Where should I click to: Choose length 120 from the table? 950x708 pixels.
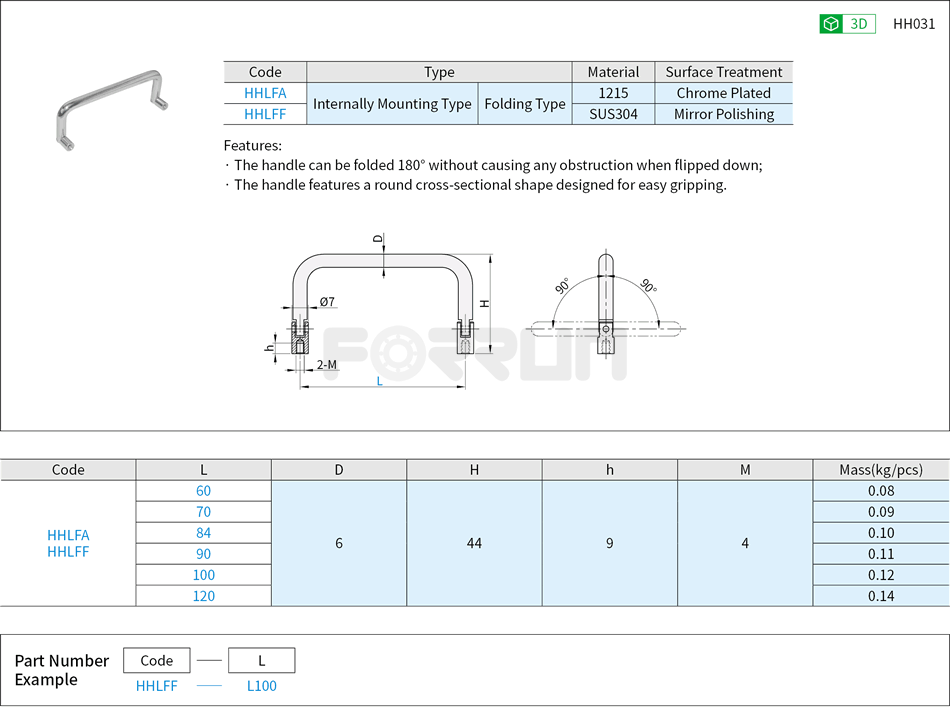point(203,595)
